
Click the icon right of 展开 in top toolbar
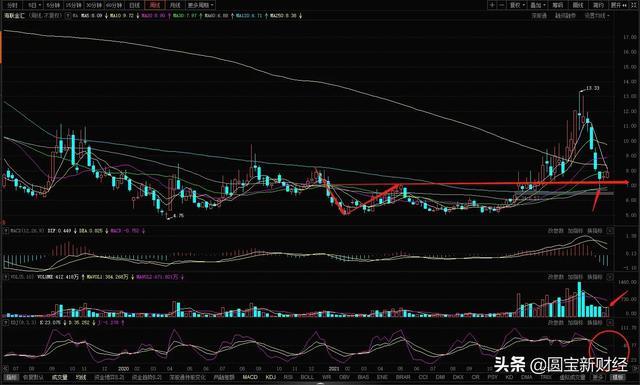click(633, 5)
